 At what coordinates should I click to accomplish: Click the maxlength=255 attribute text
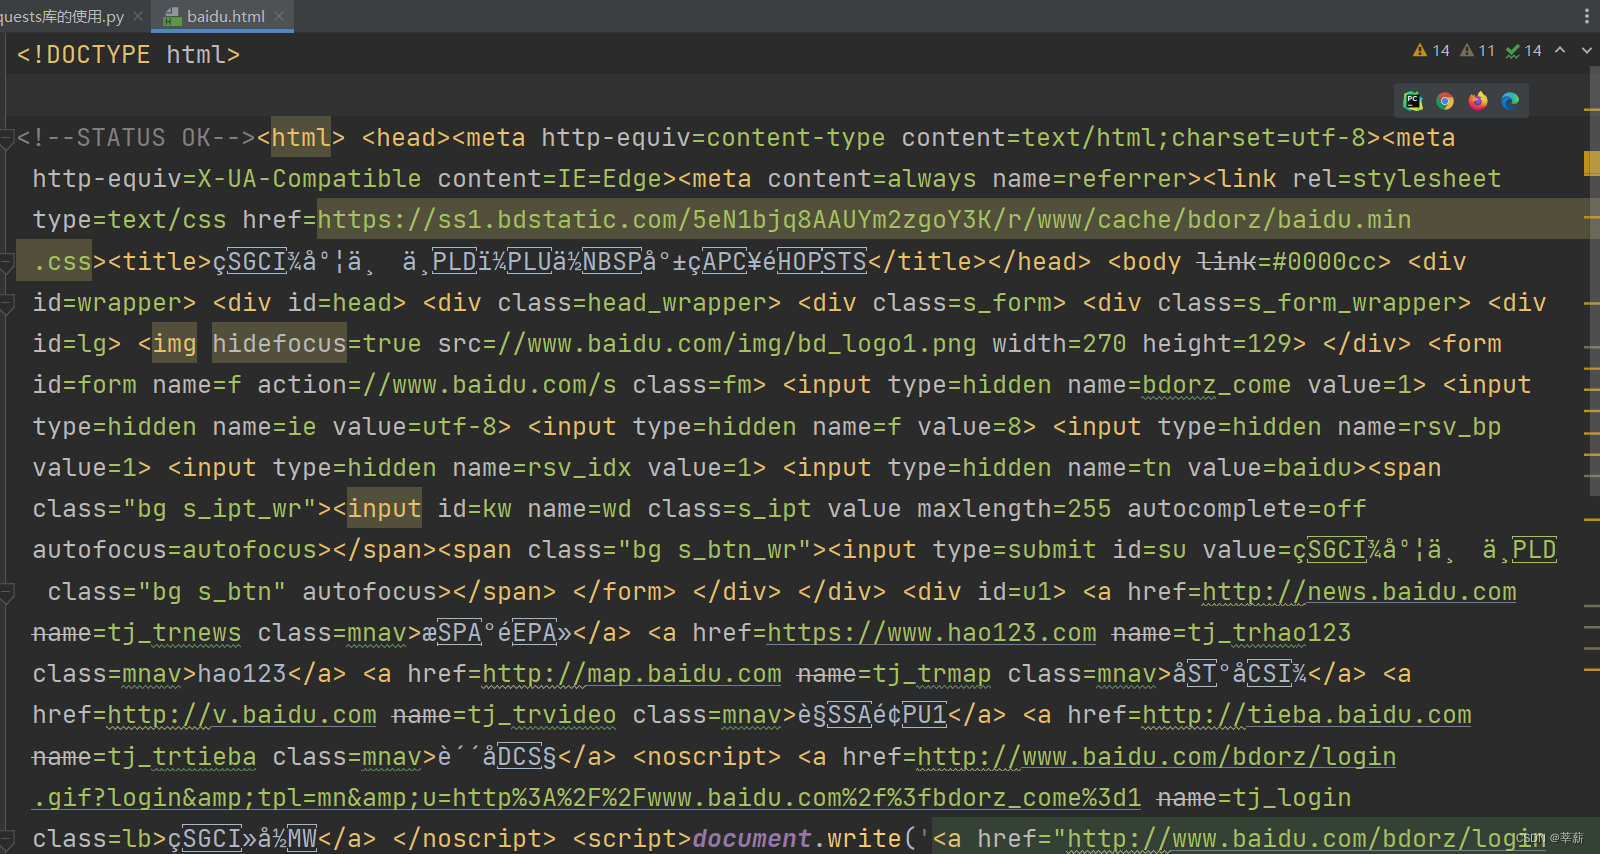tap(1014, 509)
